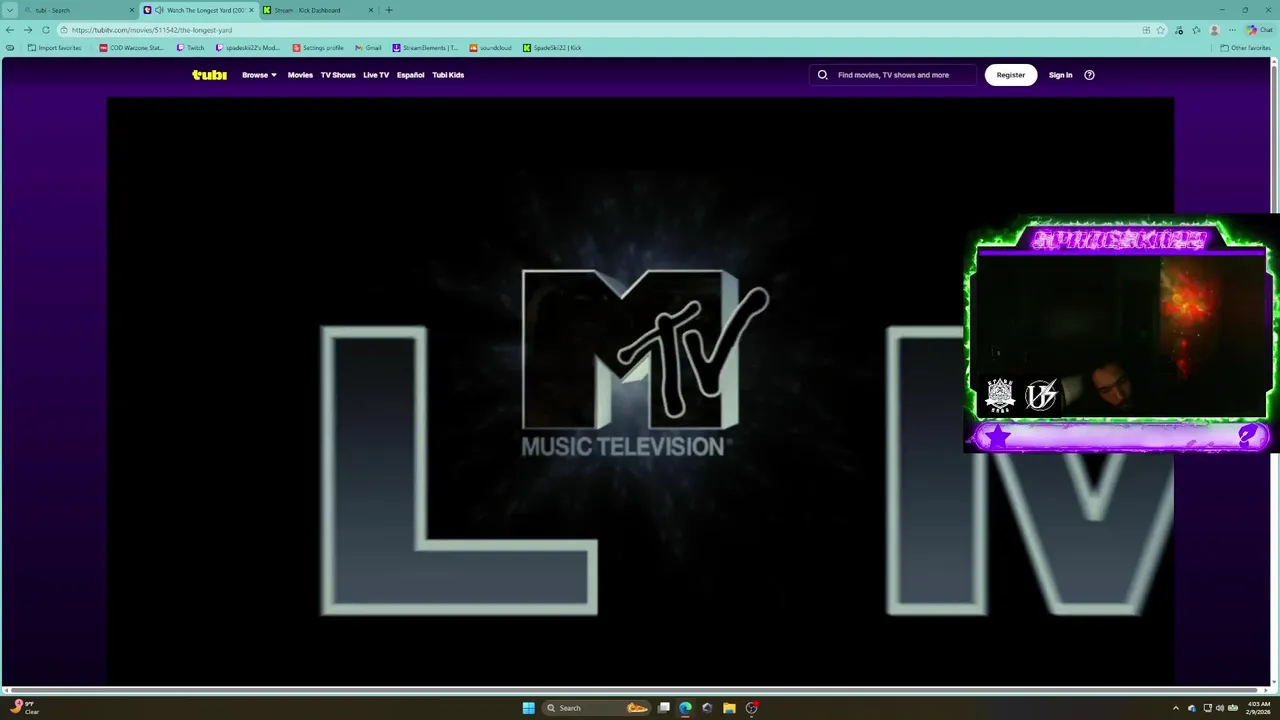The height and width of the screenshot is (720, 1280).
Task: Mute the Longest Yard tab audio icon
Action: point(159,10)
